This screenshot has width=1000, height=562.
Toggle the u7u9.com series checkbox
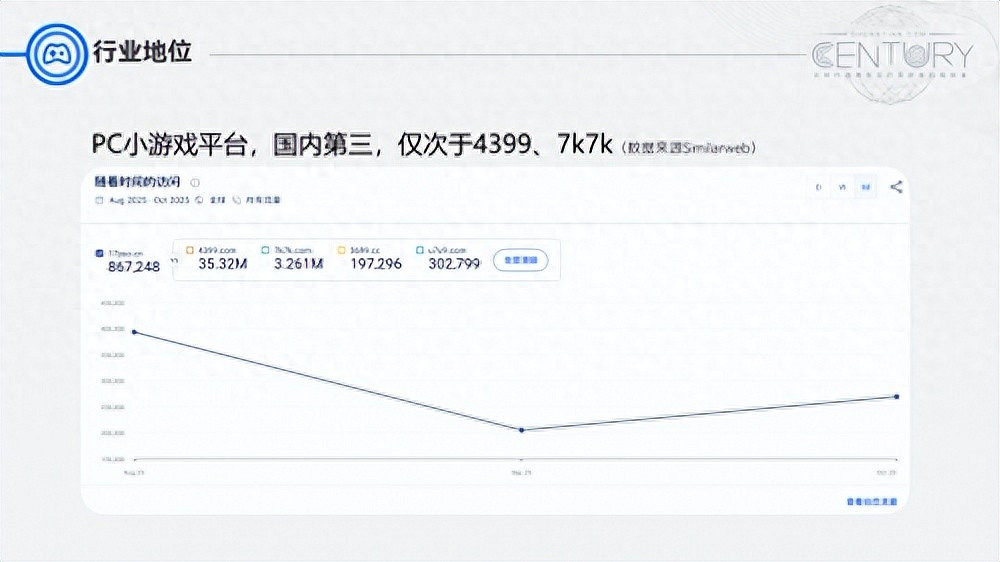(x=419, y=250)
